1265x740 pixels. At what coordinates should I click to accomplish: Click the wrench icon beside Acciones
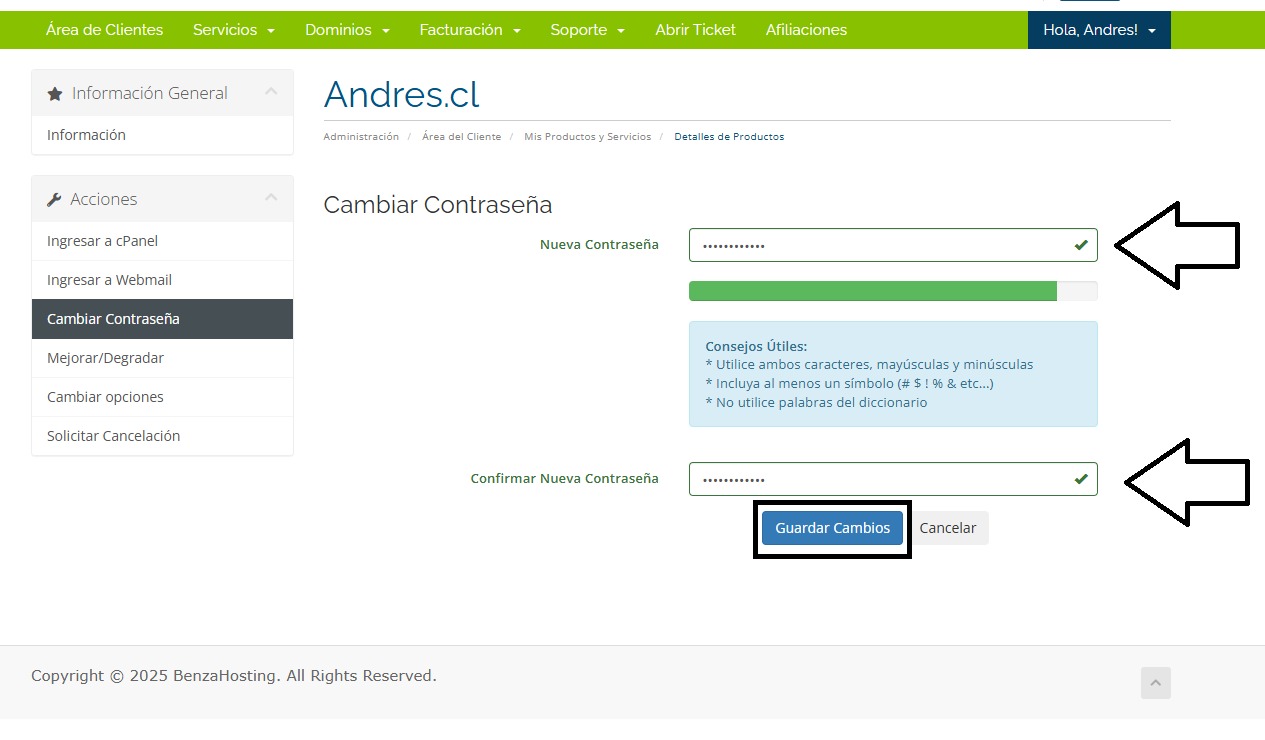54,200
